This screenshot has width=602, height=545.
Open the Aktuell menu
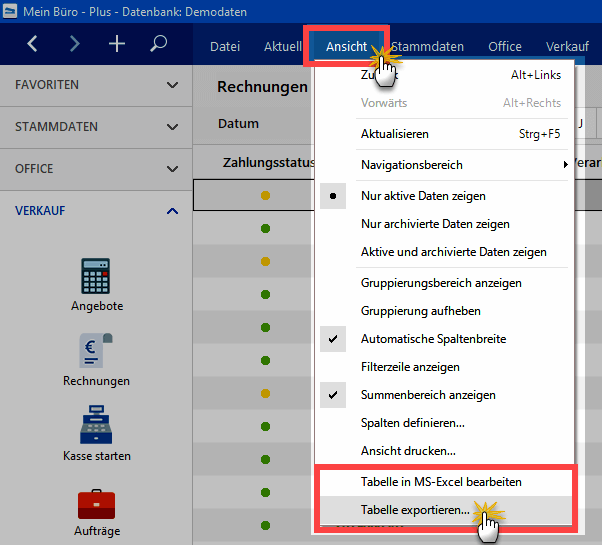pos(283,46)
